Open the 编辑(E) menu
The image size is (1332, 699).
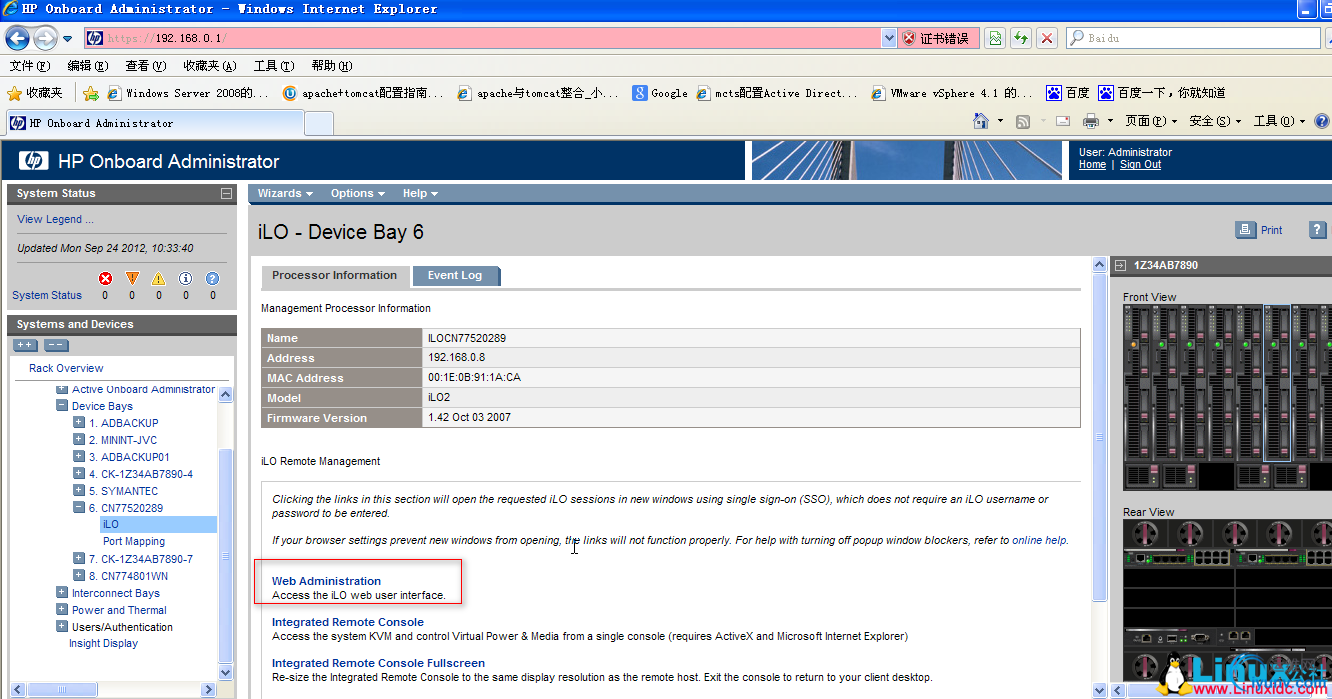click(x=87, y=66)
